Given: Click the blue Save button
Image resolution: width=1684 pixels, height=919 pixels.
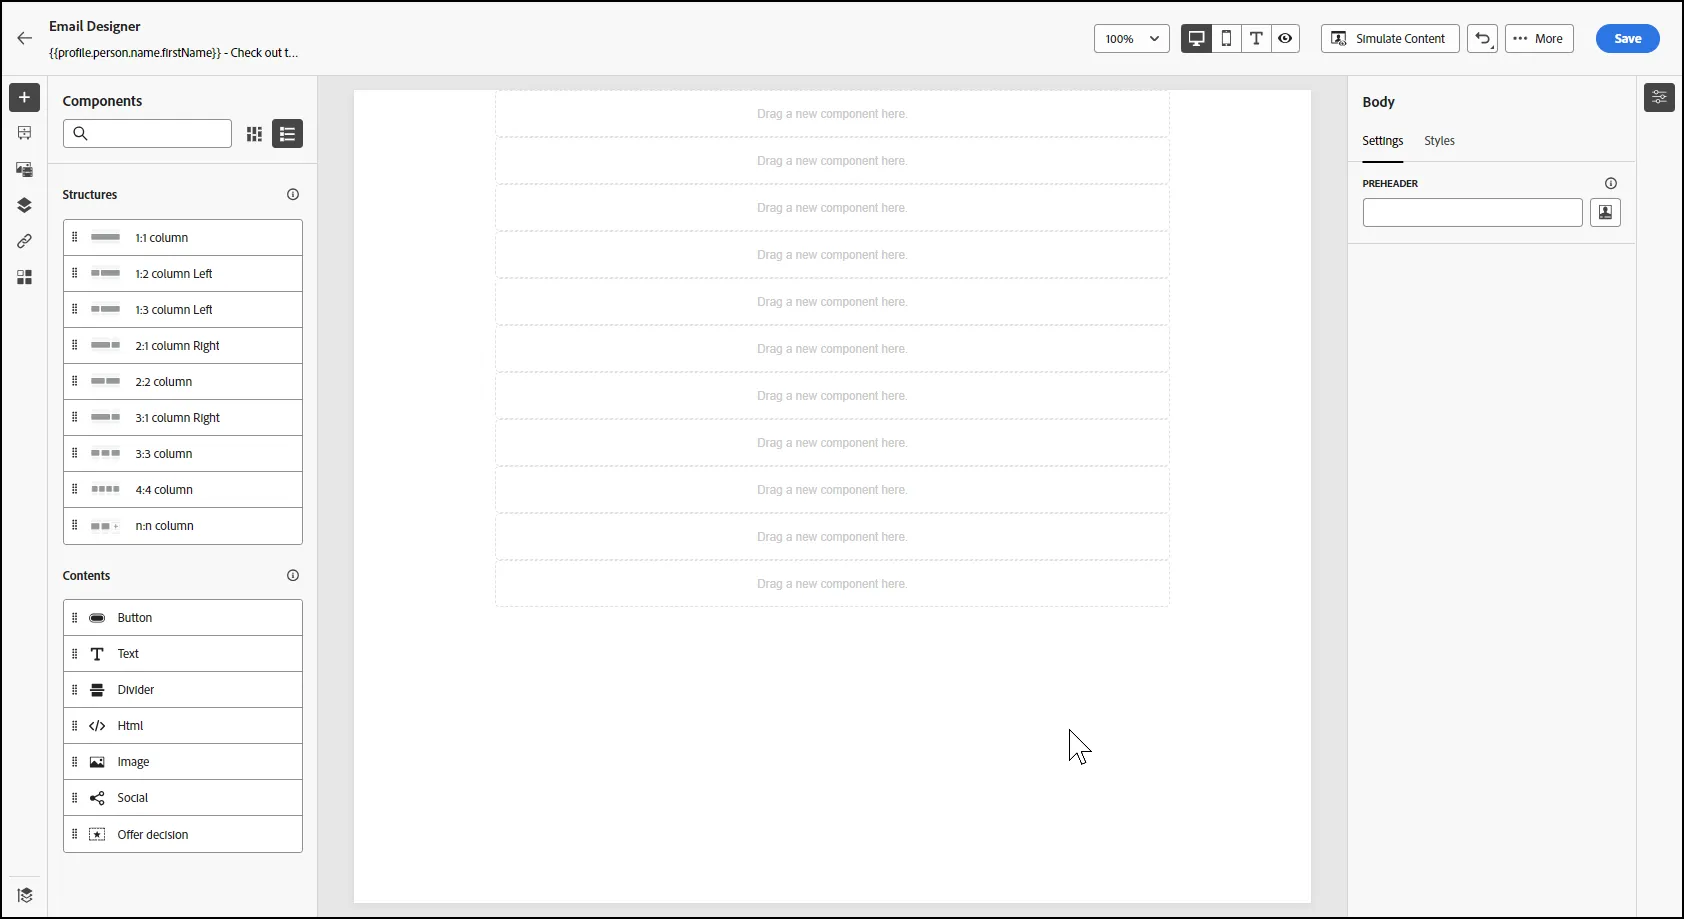Looking at the screenshot, I should (1628, 39).
